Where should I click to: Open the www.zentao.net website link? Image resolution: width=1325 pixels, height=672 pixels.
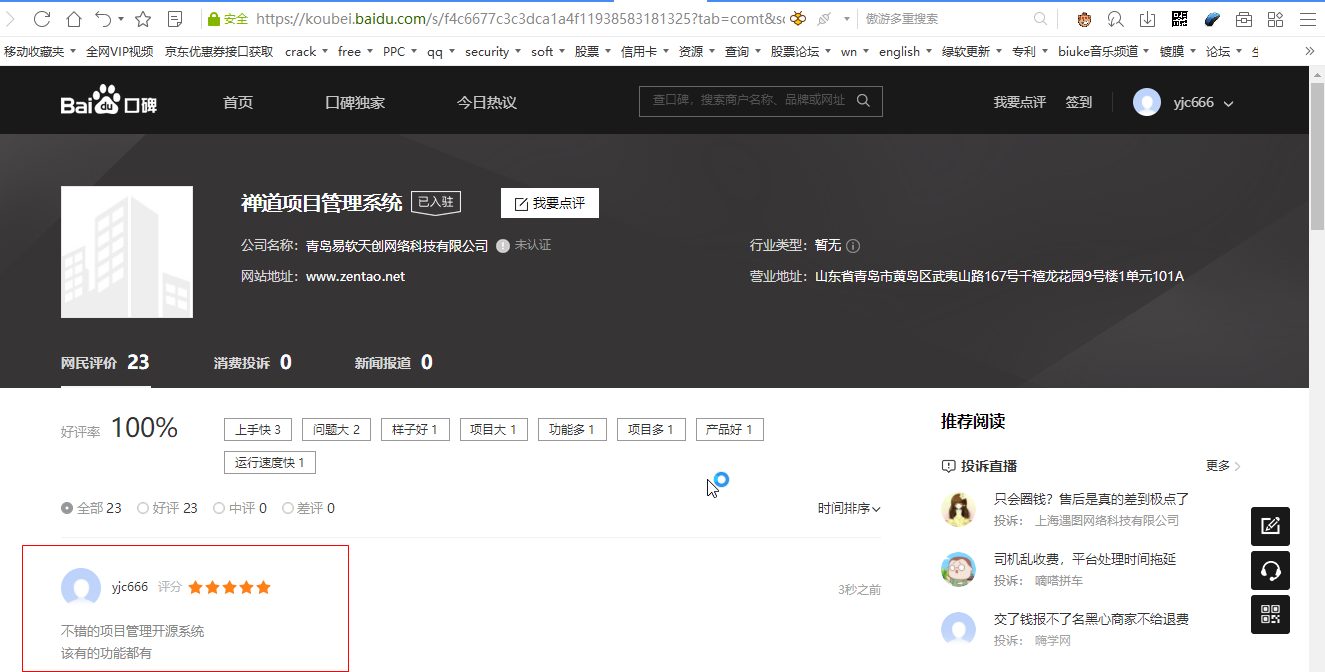tap(355, 276)
